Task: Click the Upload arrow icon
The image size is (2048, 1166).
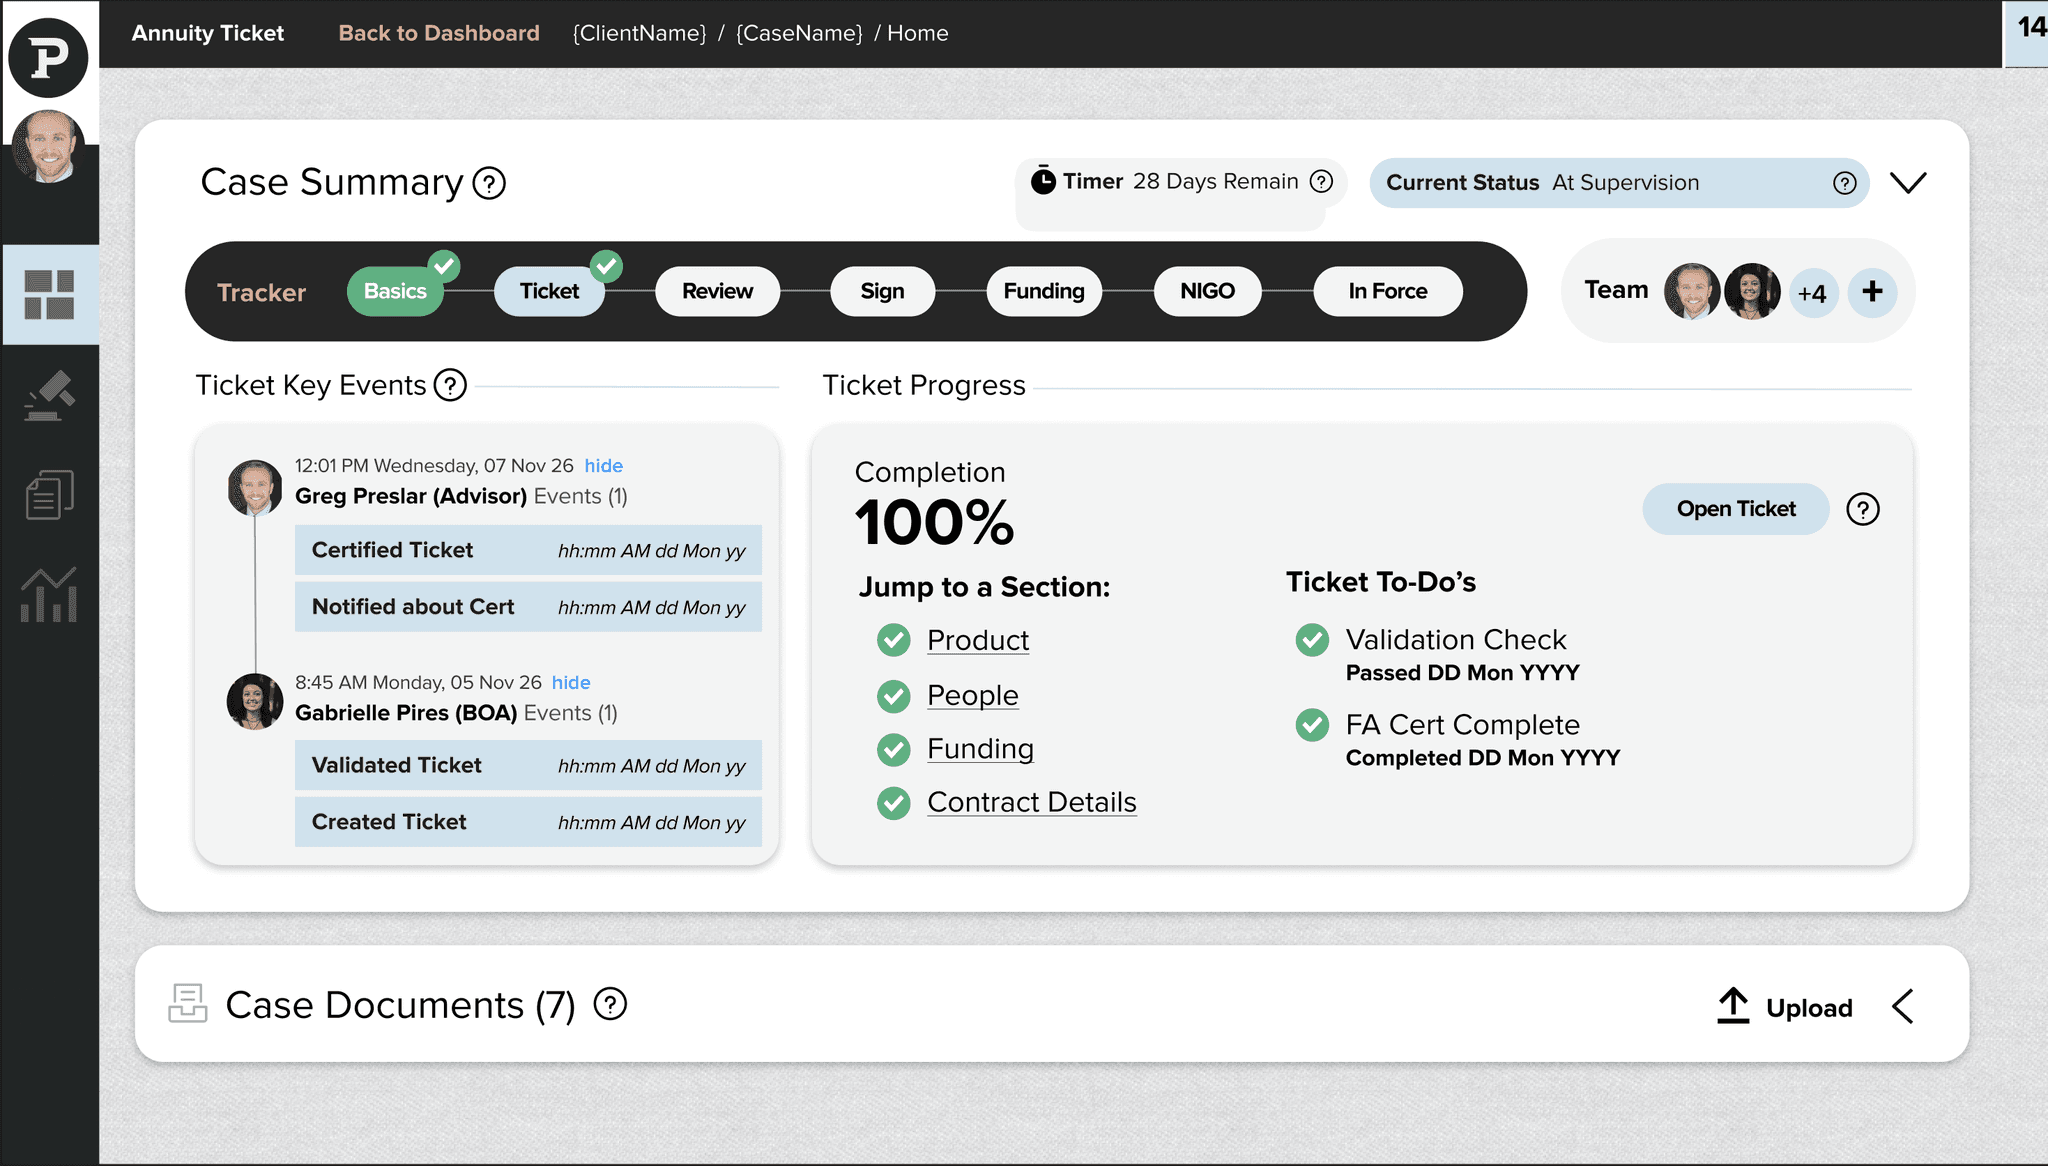Action: click(1733, 1006)
